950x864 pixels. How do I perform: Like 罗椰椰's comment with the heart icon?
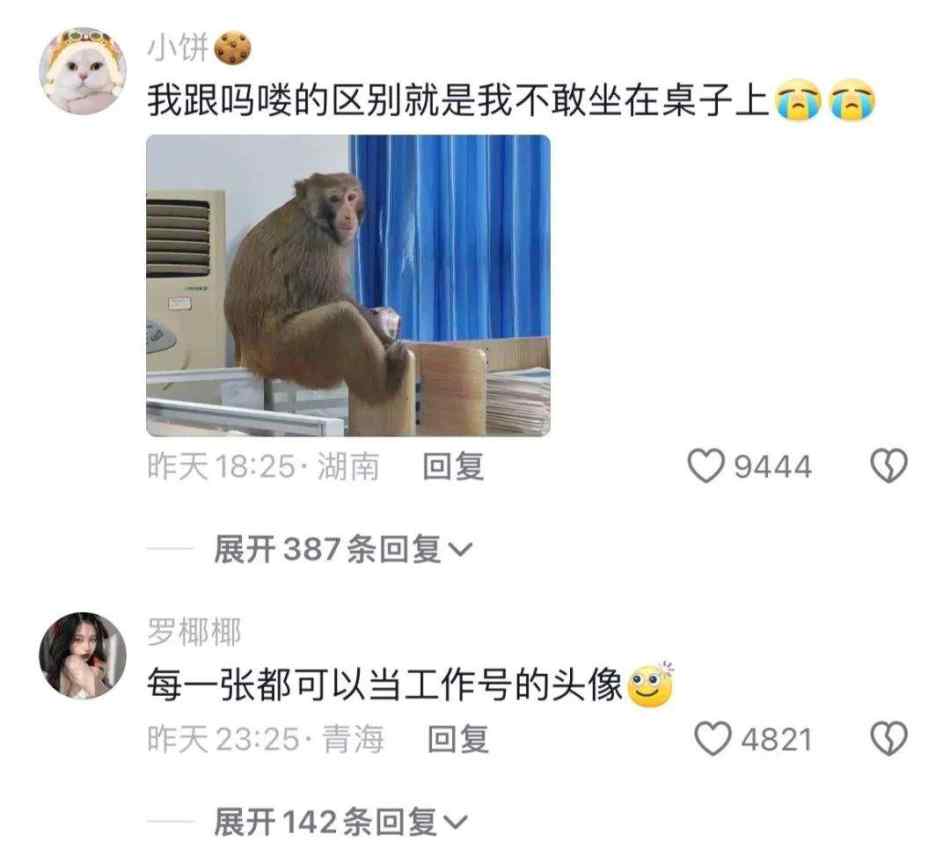(x=712, y=739)
